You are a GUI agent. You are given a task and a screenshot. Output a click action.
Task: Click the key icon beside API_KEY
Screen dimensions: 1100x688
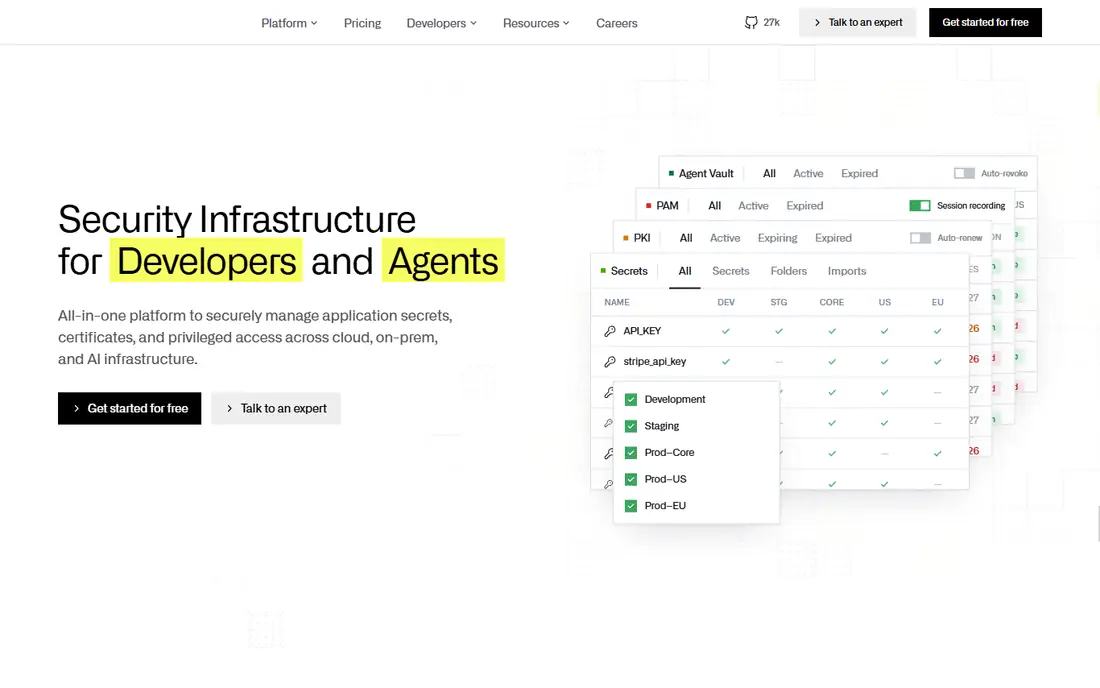610,331
